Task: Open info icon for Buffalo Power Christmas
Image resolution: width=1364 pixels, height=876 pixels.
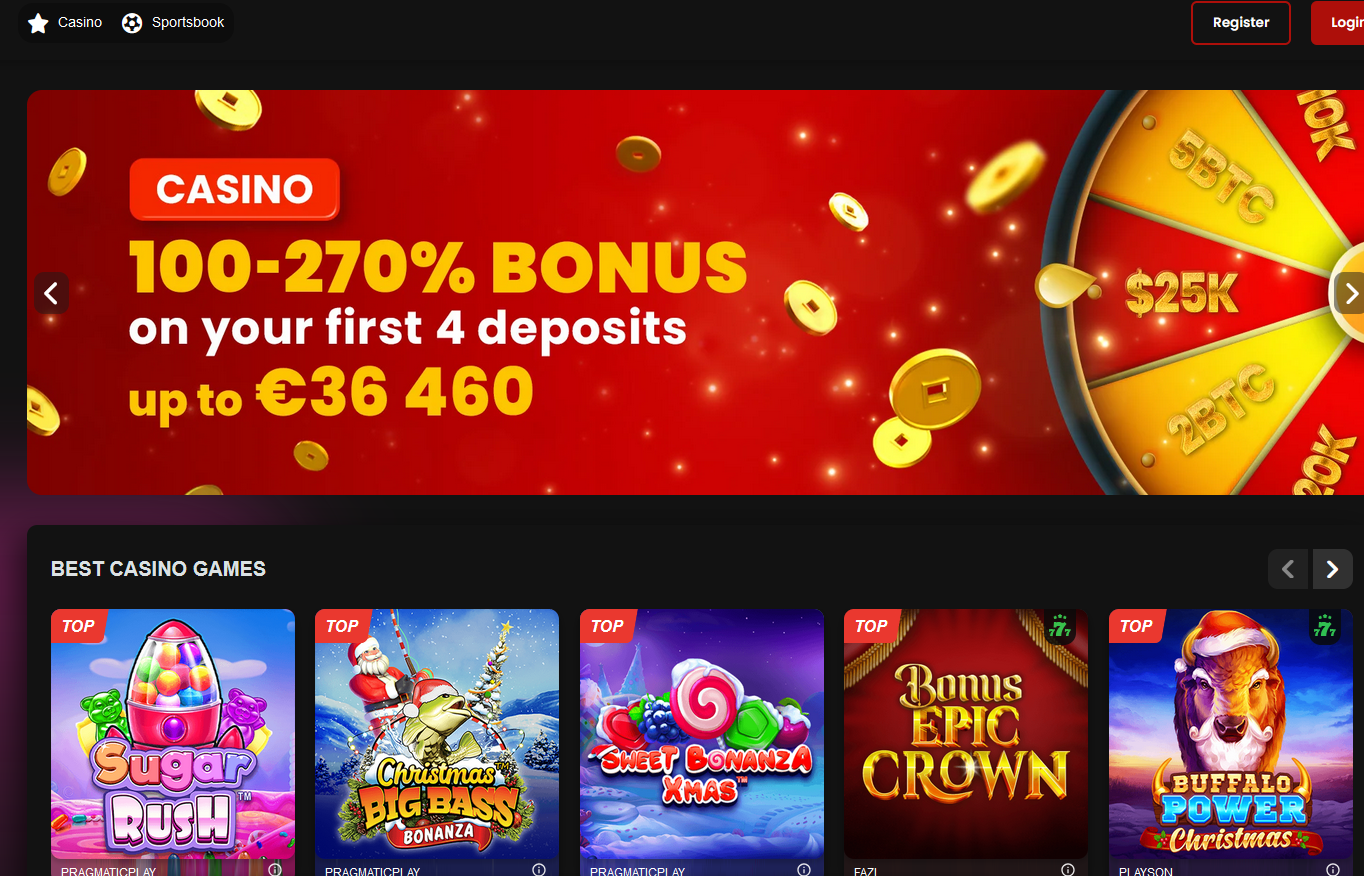Action: [x=1331, y=870]
